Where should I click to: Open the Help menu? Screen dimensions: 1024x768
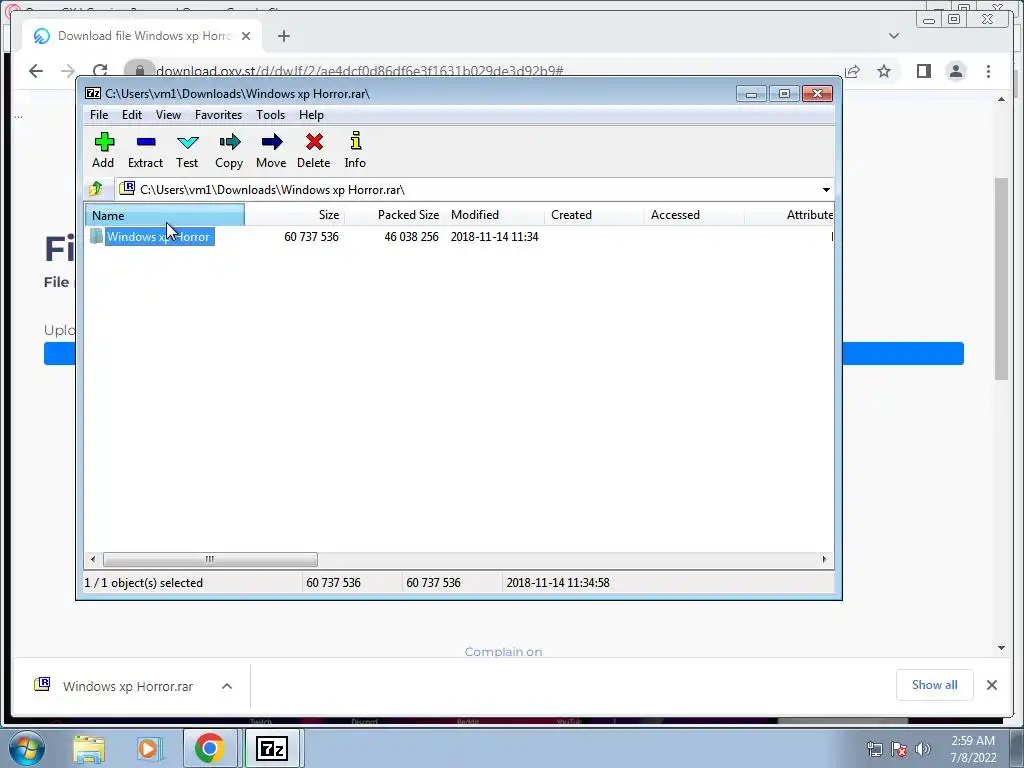[x=312, y=115]
